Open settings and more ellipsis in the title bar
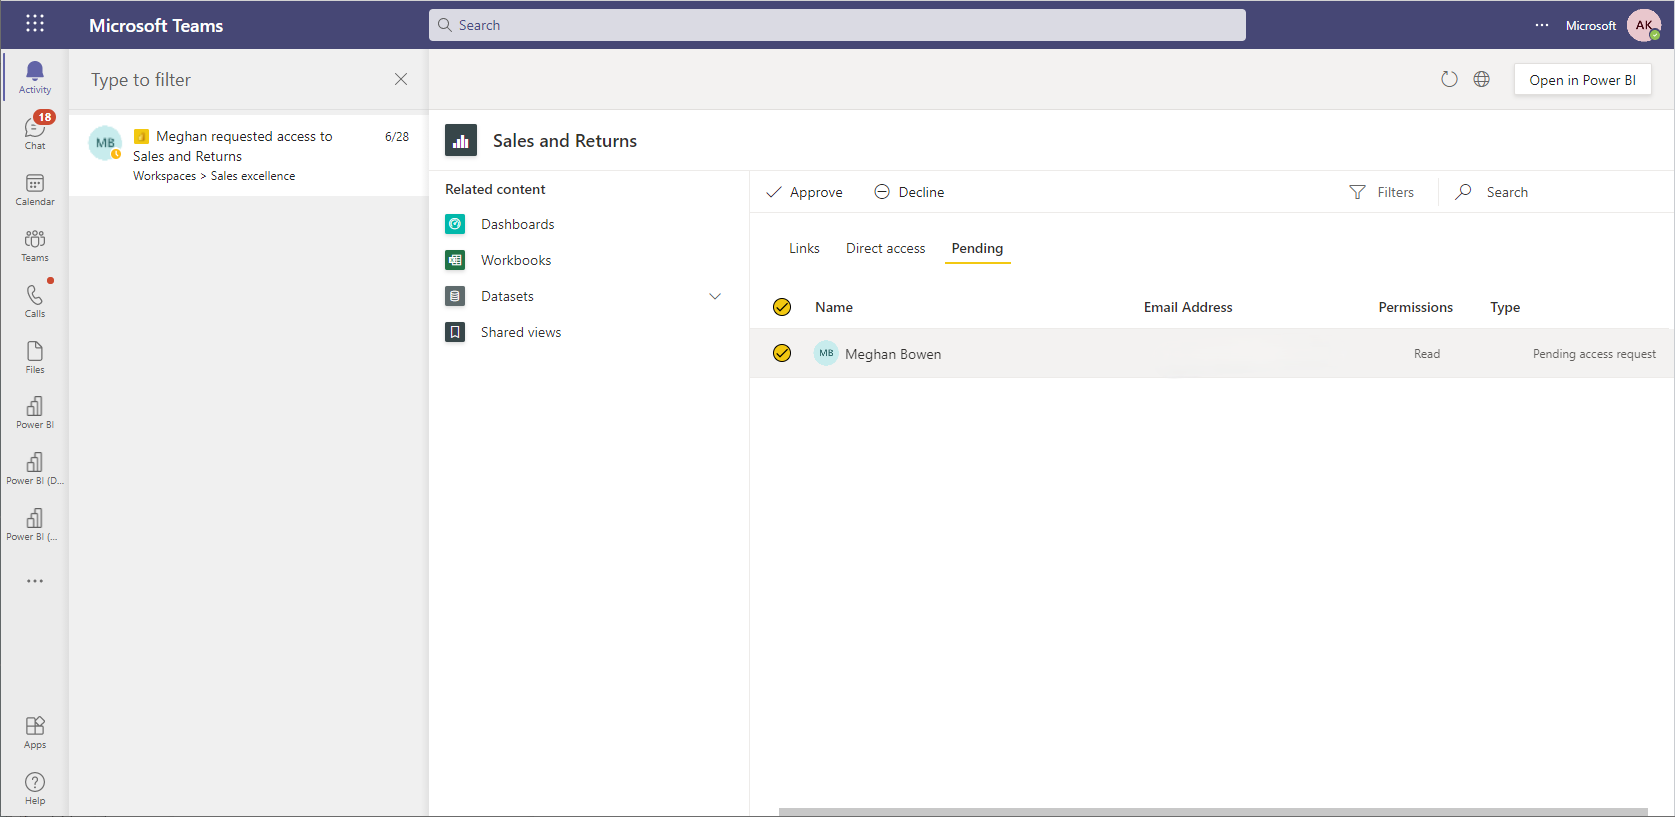Viewport: 1675px width, 817px height. (x=1542, y=25)
